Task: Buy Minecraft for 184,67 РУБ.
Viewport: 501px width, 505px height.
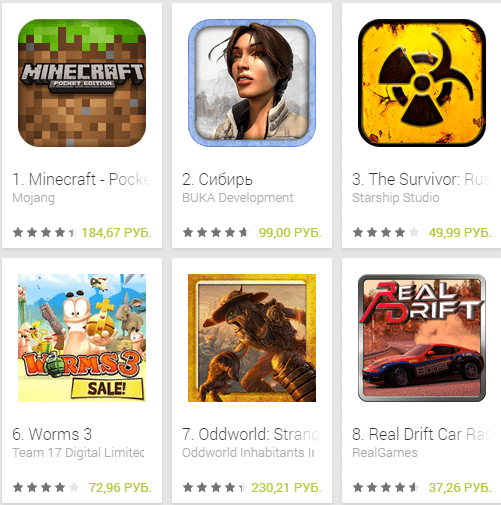Action: (117, 233)
